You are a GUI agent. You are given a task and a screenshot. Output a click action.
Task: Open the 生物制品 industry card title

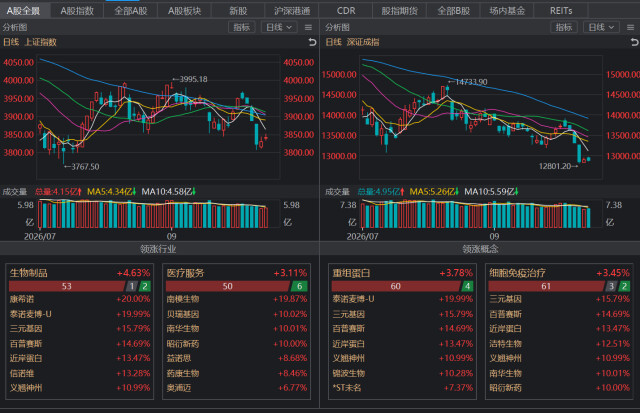click(x=29, y=273)
